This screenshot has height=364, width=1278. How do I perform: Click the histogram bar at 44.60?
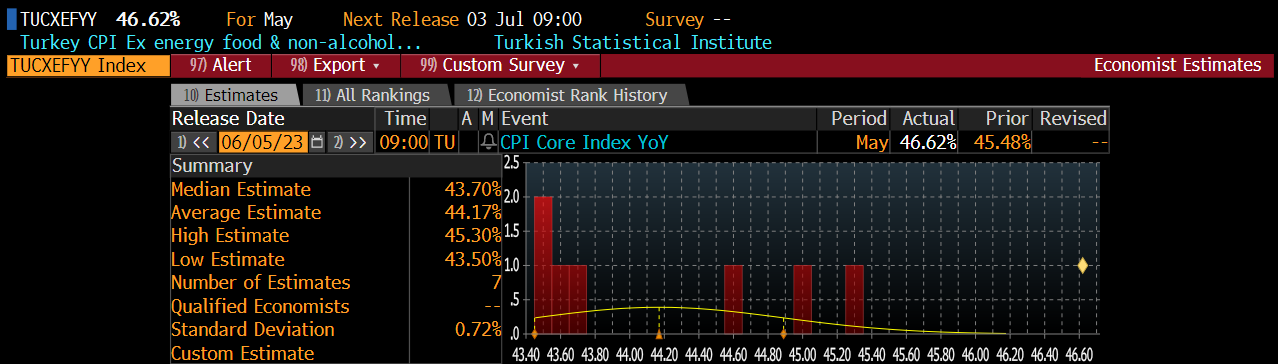pos(733,299)
